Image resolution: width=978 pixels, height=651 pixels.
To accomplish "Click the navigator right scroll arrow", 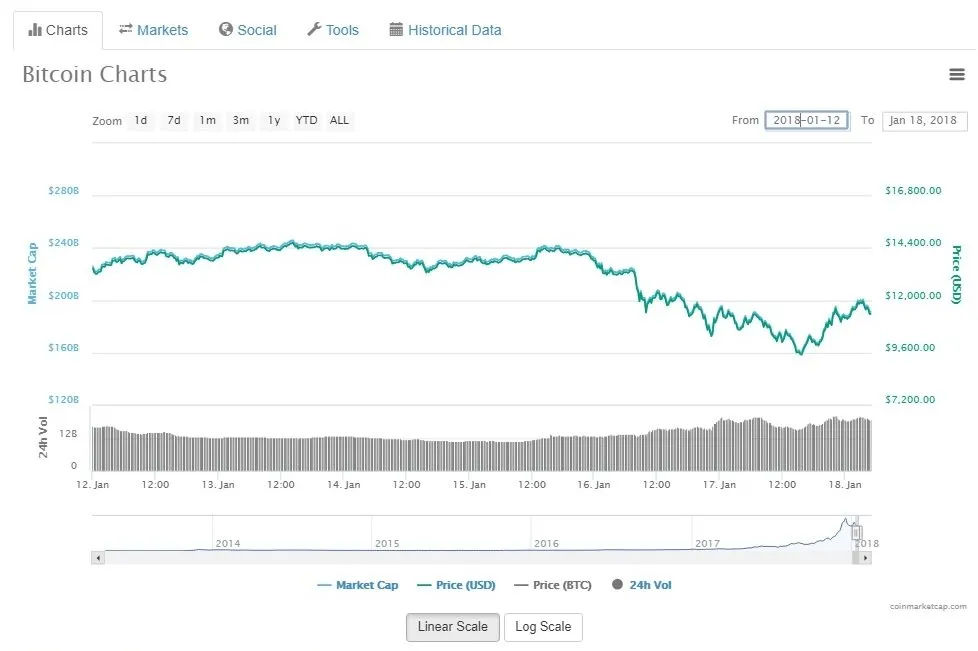I will 864,557.
